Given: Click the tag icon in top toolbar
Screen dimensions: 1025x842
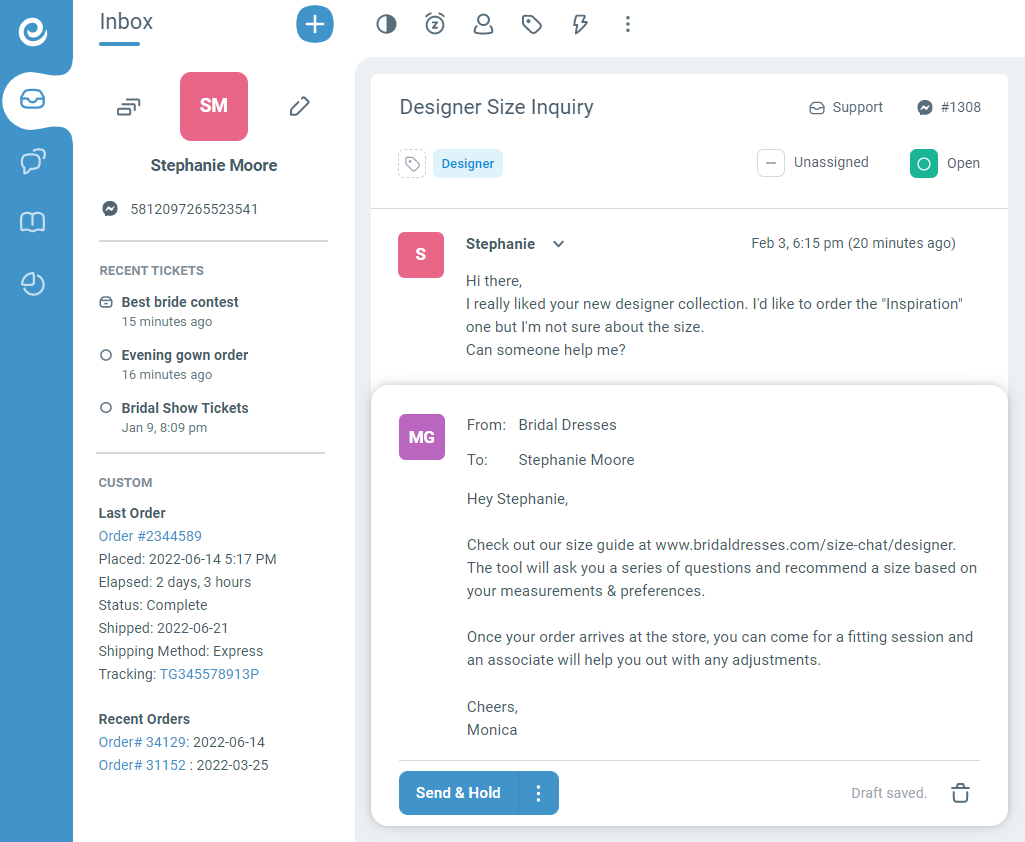Looking at the screenshot, I should pyautogui.click(x=532, y=24).
